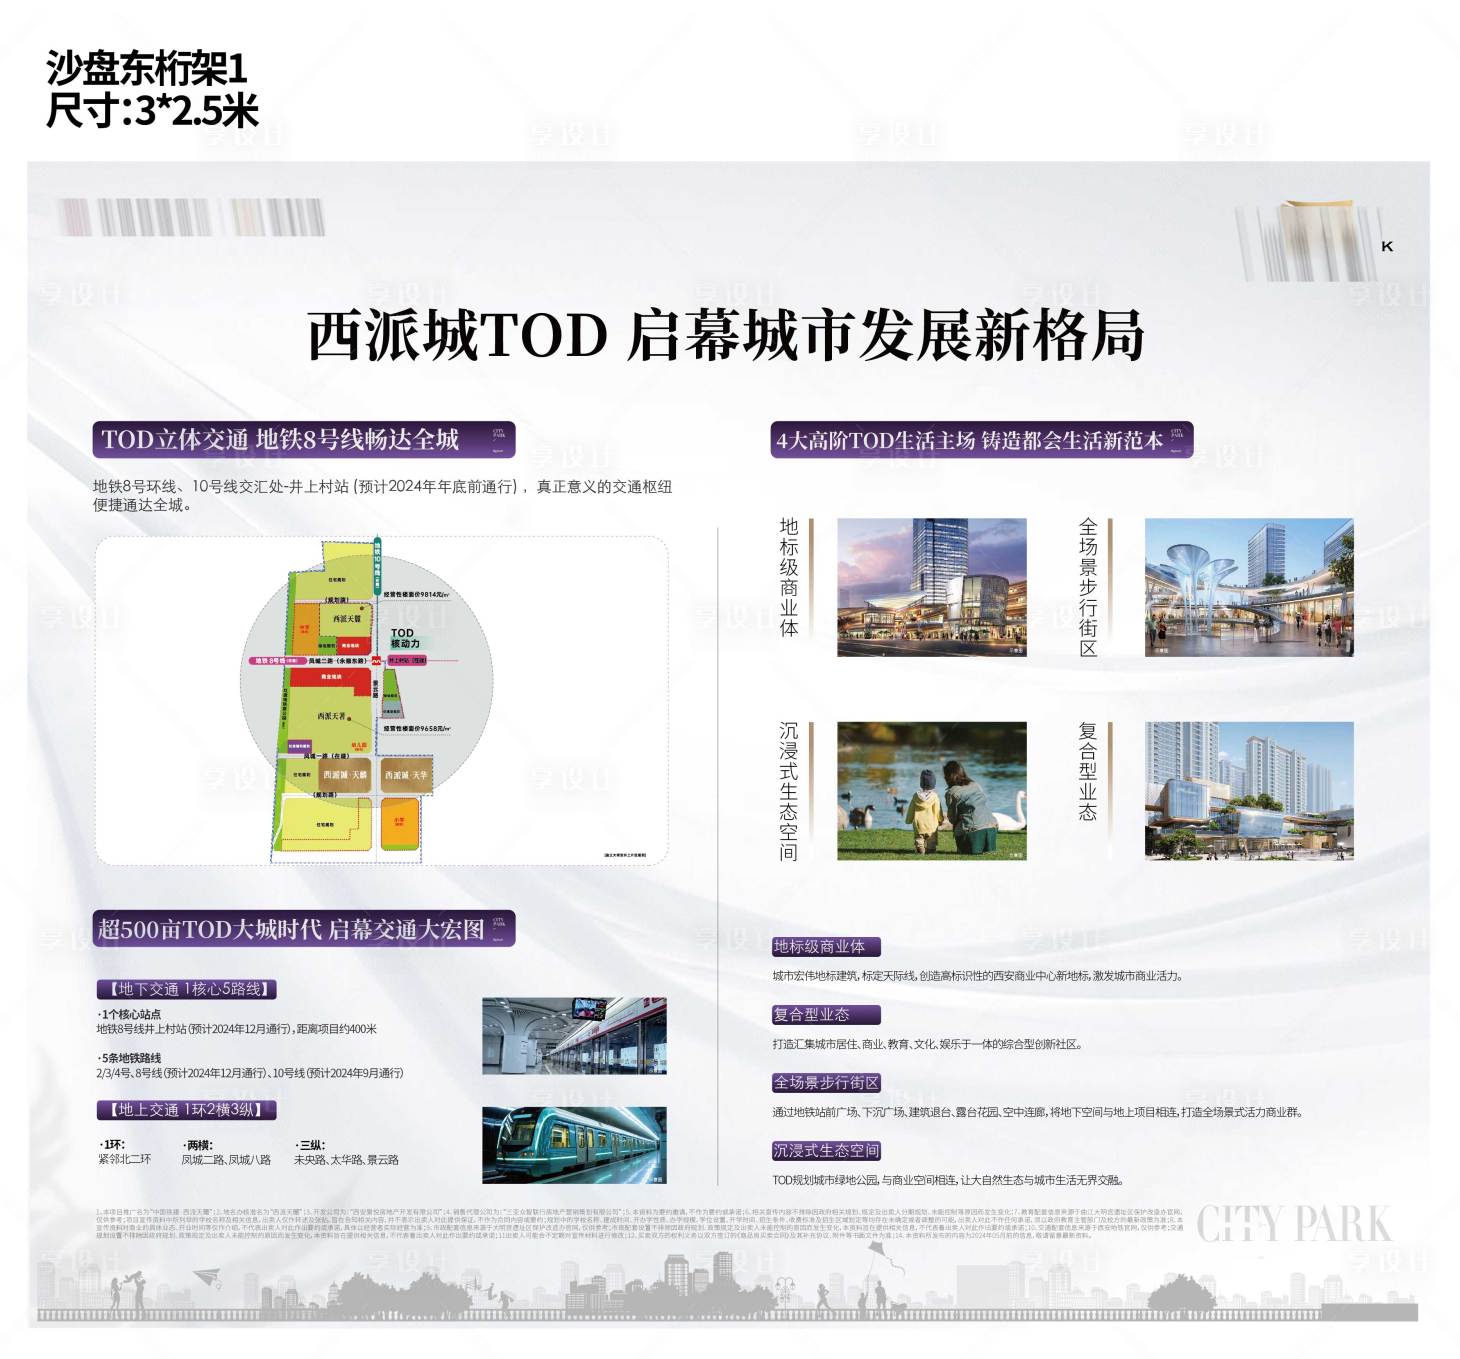Viewport: 1460px width, 1359px height.
Task: Click the text 紧邻北二环
Action: 125,1160
